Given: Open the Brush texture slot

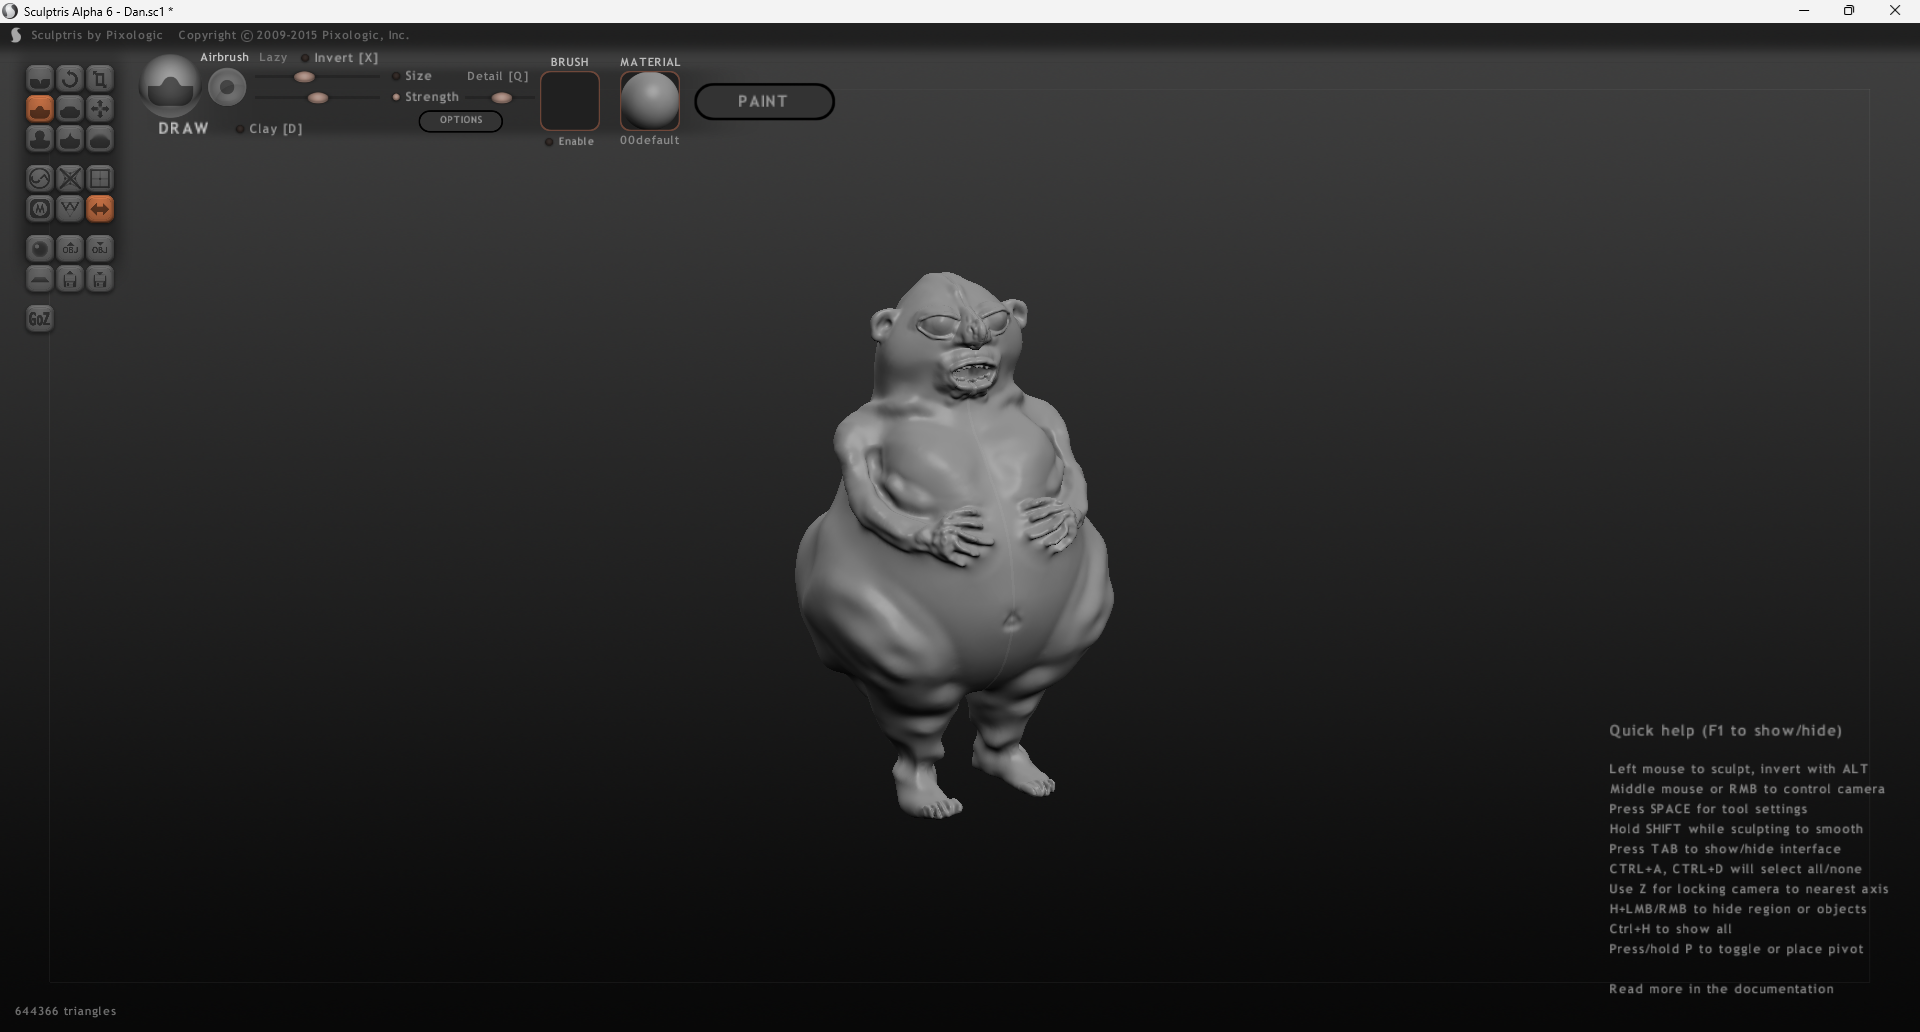Looking at the screenshot, I should [570, 101].
